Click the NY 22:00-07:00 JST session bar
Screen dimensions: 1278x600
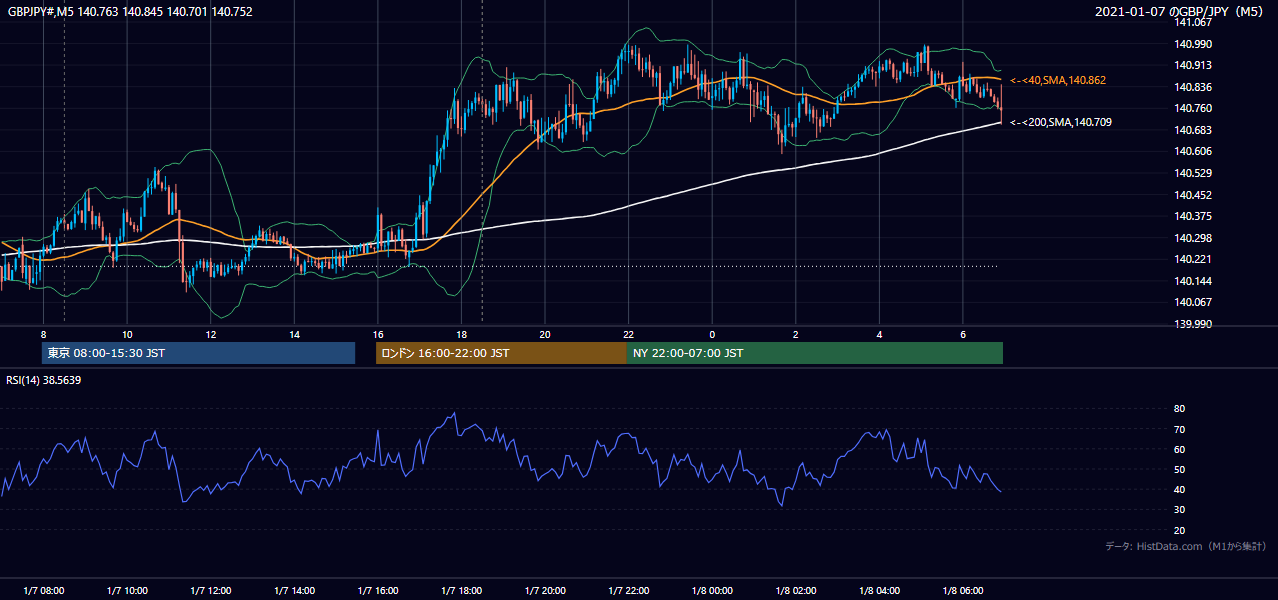coord(815,353)
